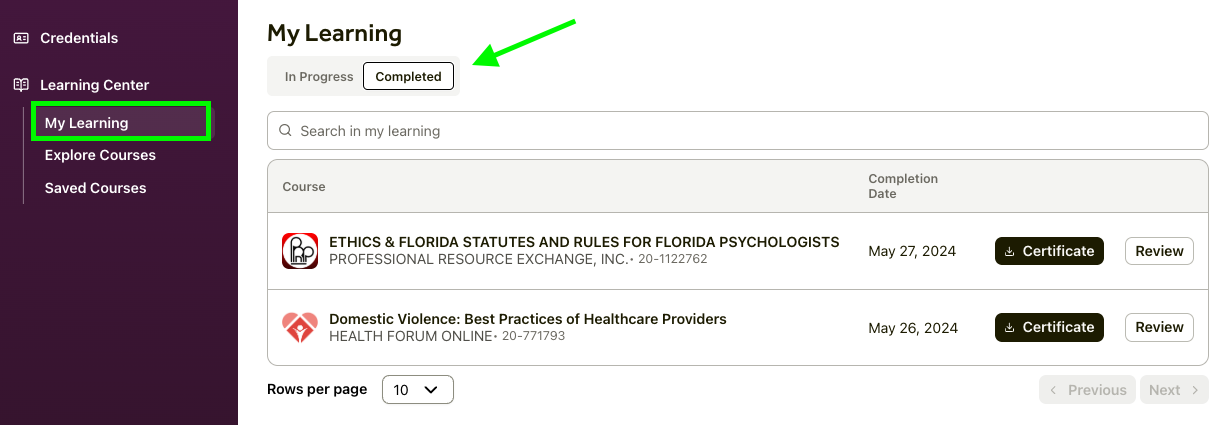Select the Completed tab
Viewport: 1229px width, 425px height.
click(408, 77)
